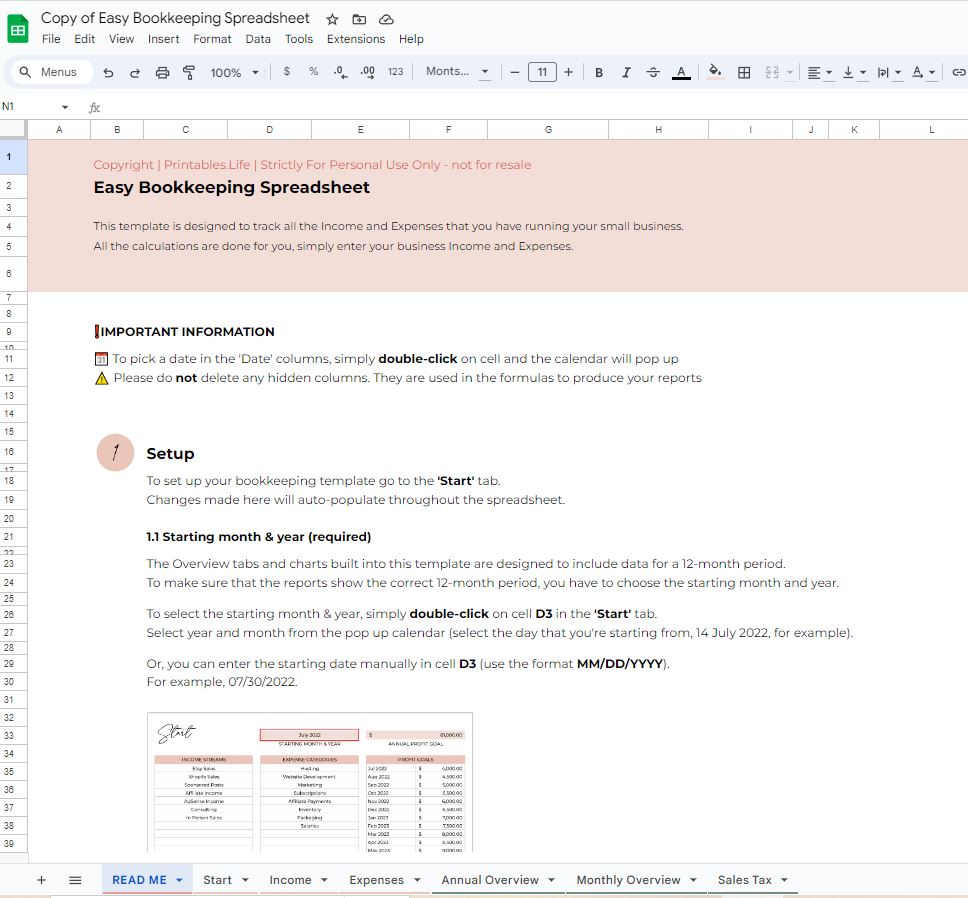
Task: Toggle bold formatting
Action: (x=599, y=72)
